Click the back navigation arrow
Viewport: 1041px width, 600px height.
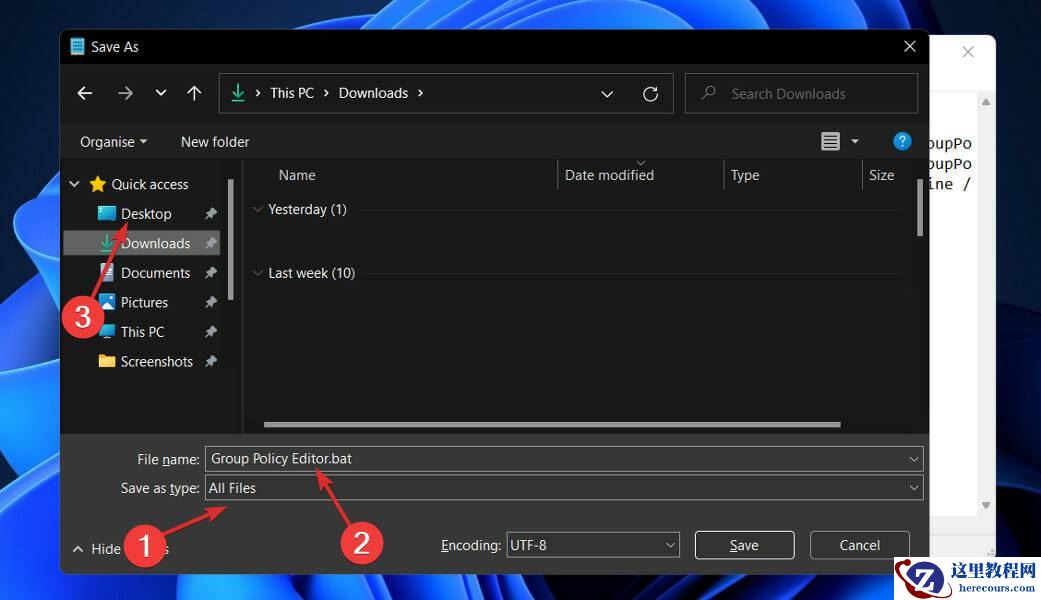pyautogui.click(x=85, y=93)
